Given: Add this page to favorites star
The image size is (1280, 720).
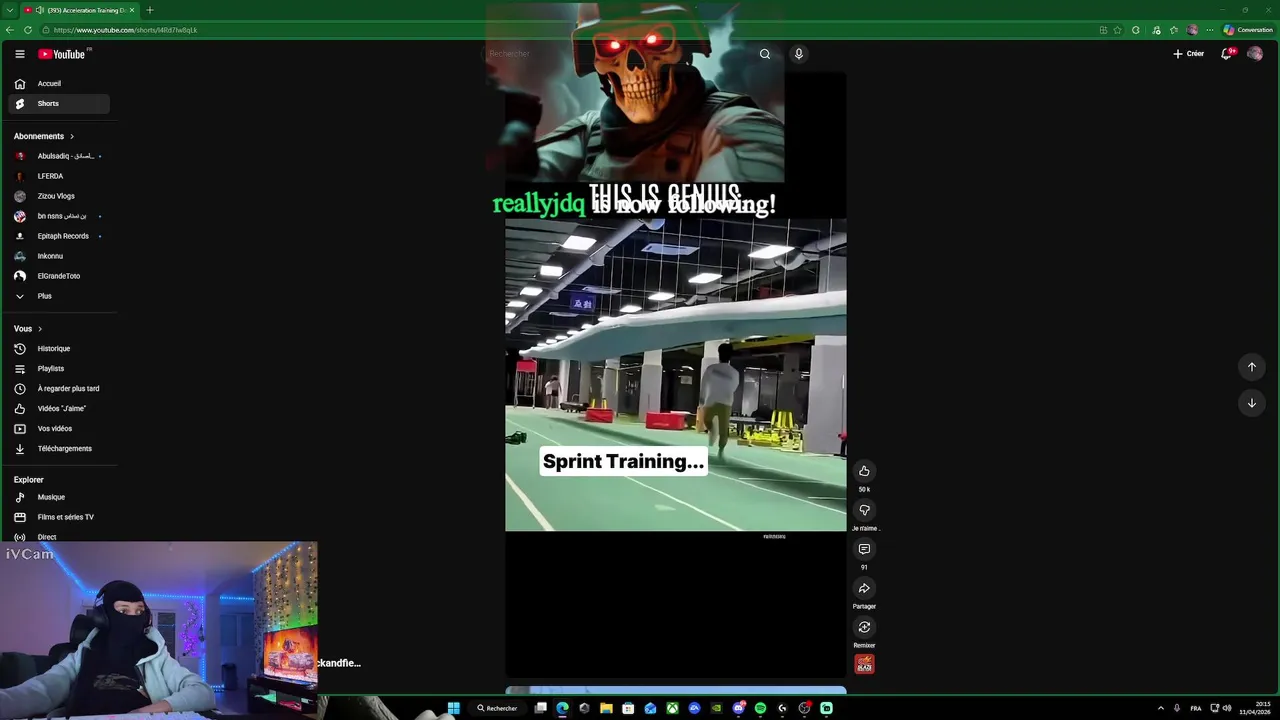Looking at the screenshot, I should pyautogui.click(x=1118, y=30).
